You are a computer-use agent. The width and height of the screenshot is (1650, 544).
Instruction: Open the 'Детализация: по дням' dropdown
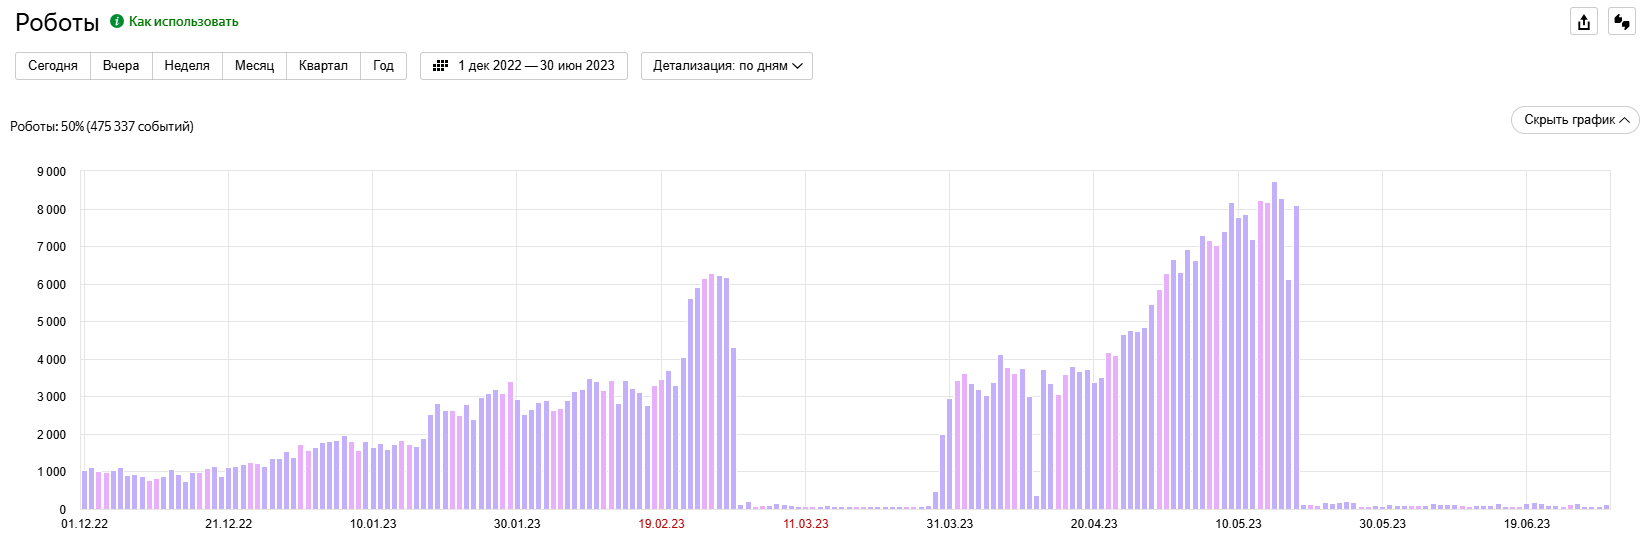click(727, 66)
